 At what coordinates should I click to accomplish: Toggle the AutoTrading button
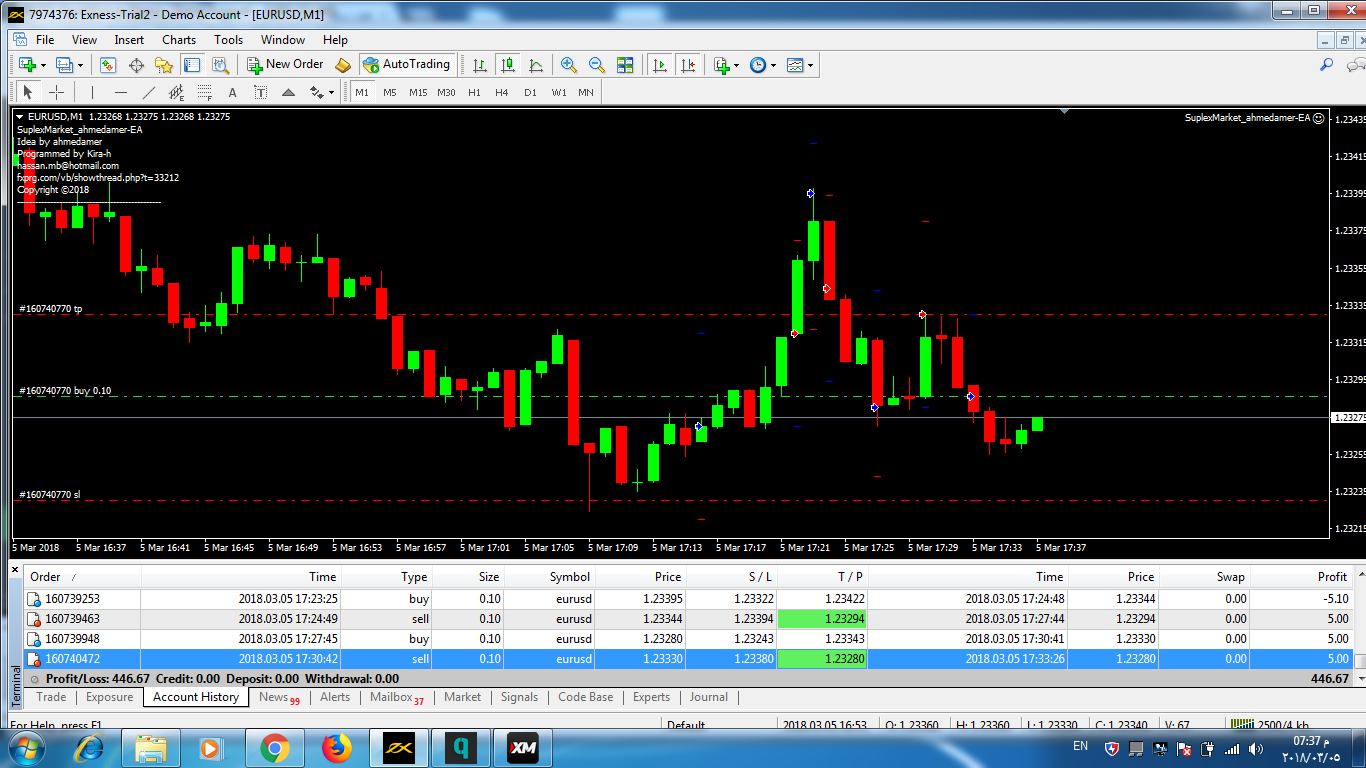tap(407, 64)
